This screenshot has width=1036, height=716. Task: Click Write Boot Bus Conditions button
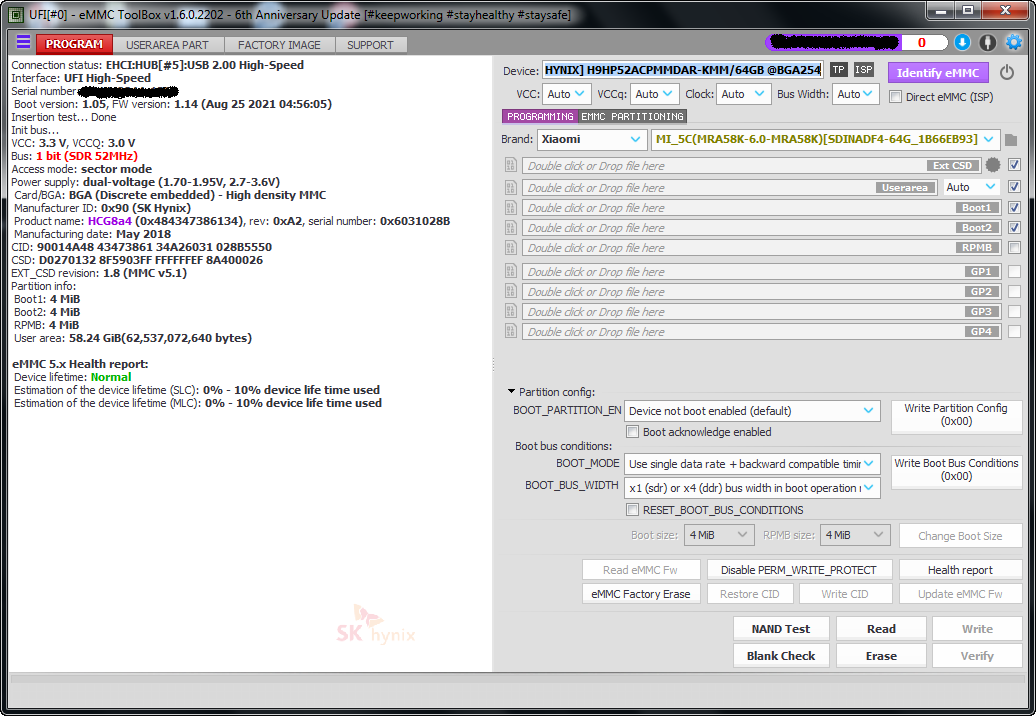coord(956,470)
